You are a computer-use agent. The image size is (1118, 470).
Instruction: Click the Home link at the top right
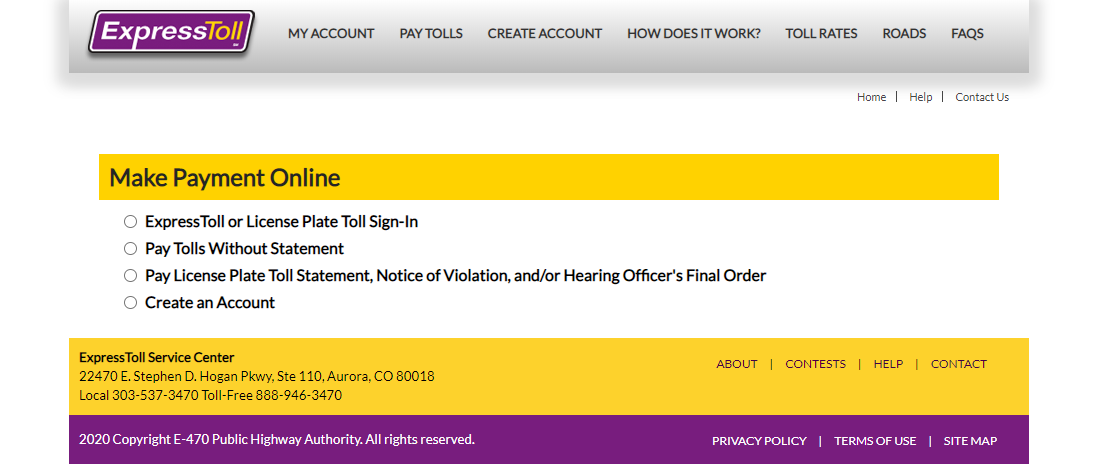tap(871, 97)
